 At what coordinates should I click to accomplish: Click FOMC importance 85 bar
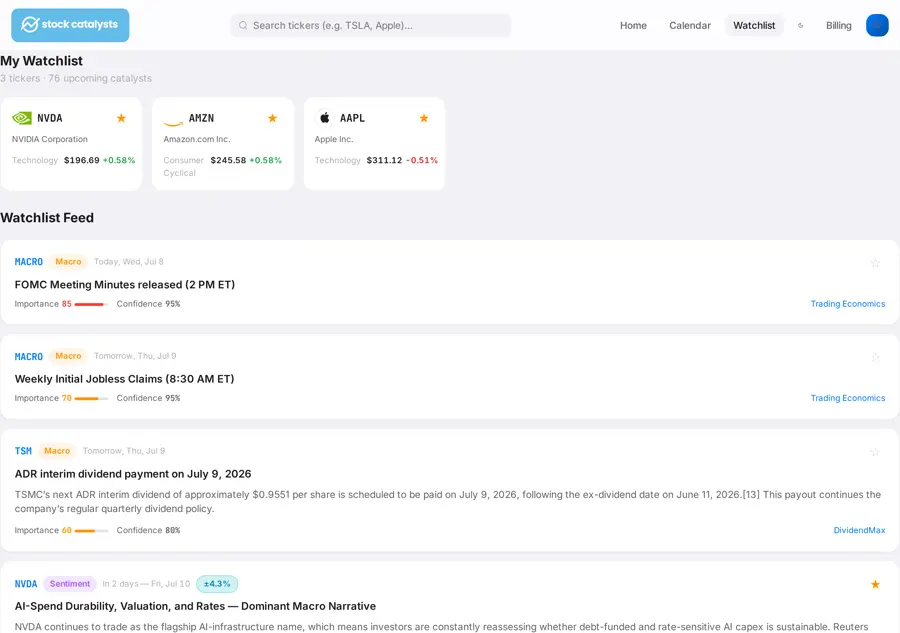click(91, 304)
